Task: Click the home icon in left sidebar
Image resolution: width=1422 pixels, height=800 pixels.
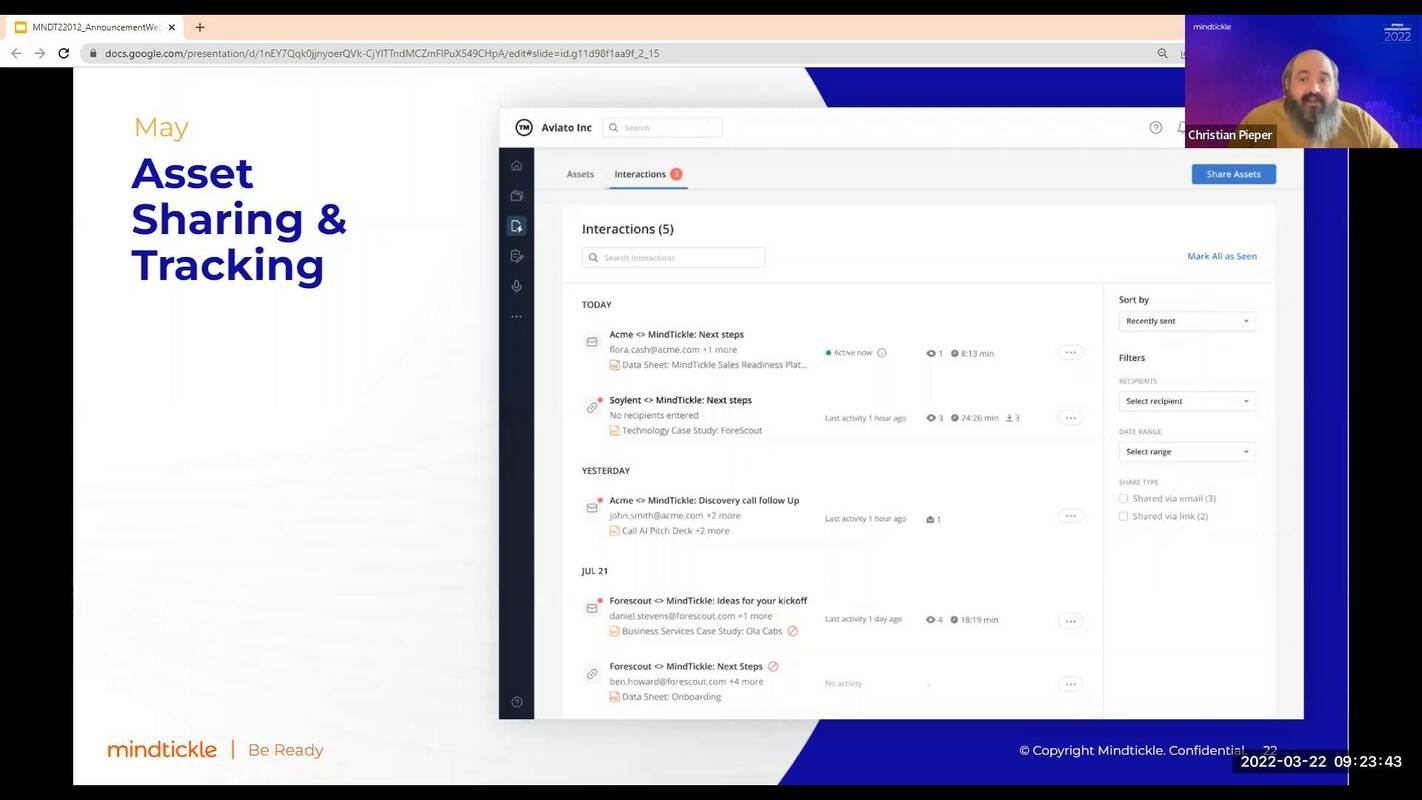Action: (516, 166)
